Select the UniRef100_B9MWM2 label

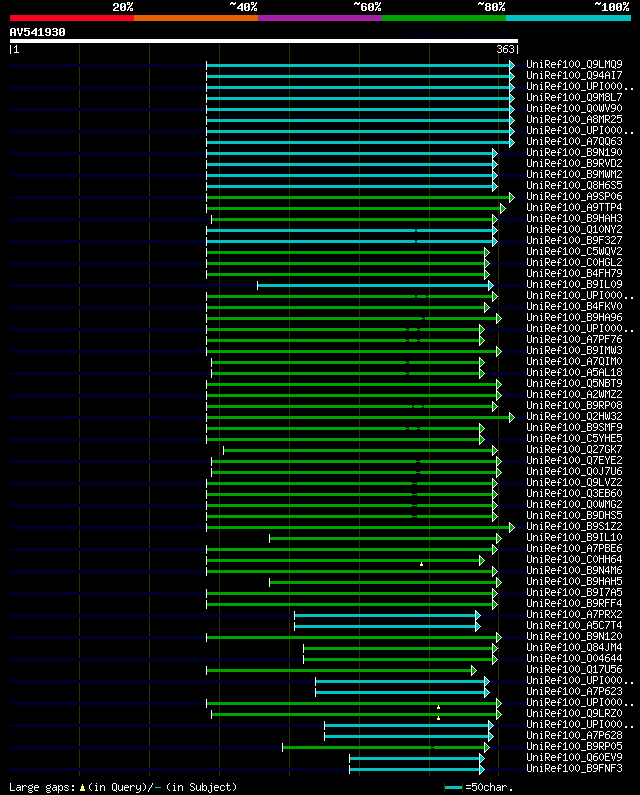click(574, 174)
